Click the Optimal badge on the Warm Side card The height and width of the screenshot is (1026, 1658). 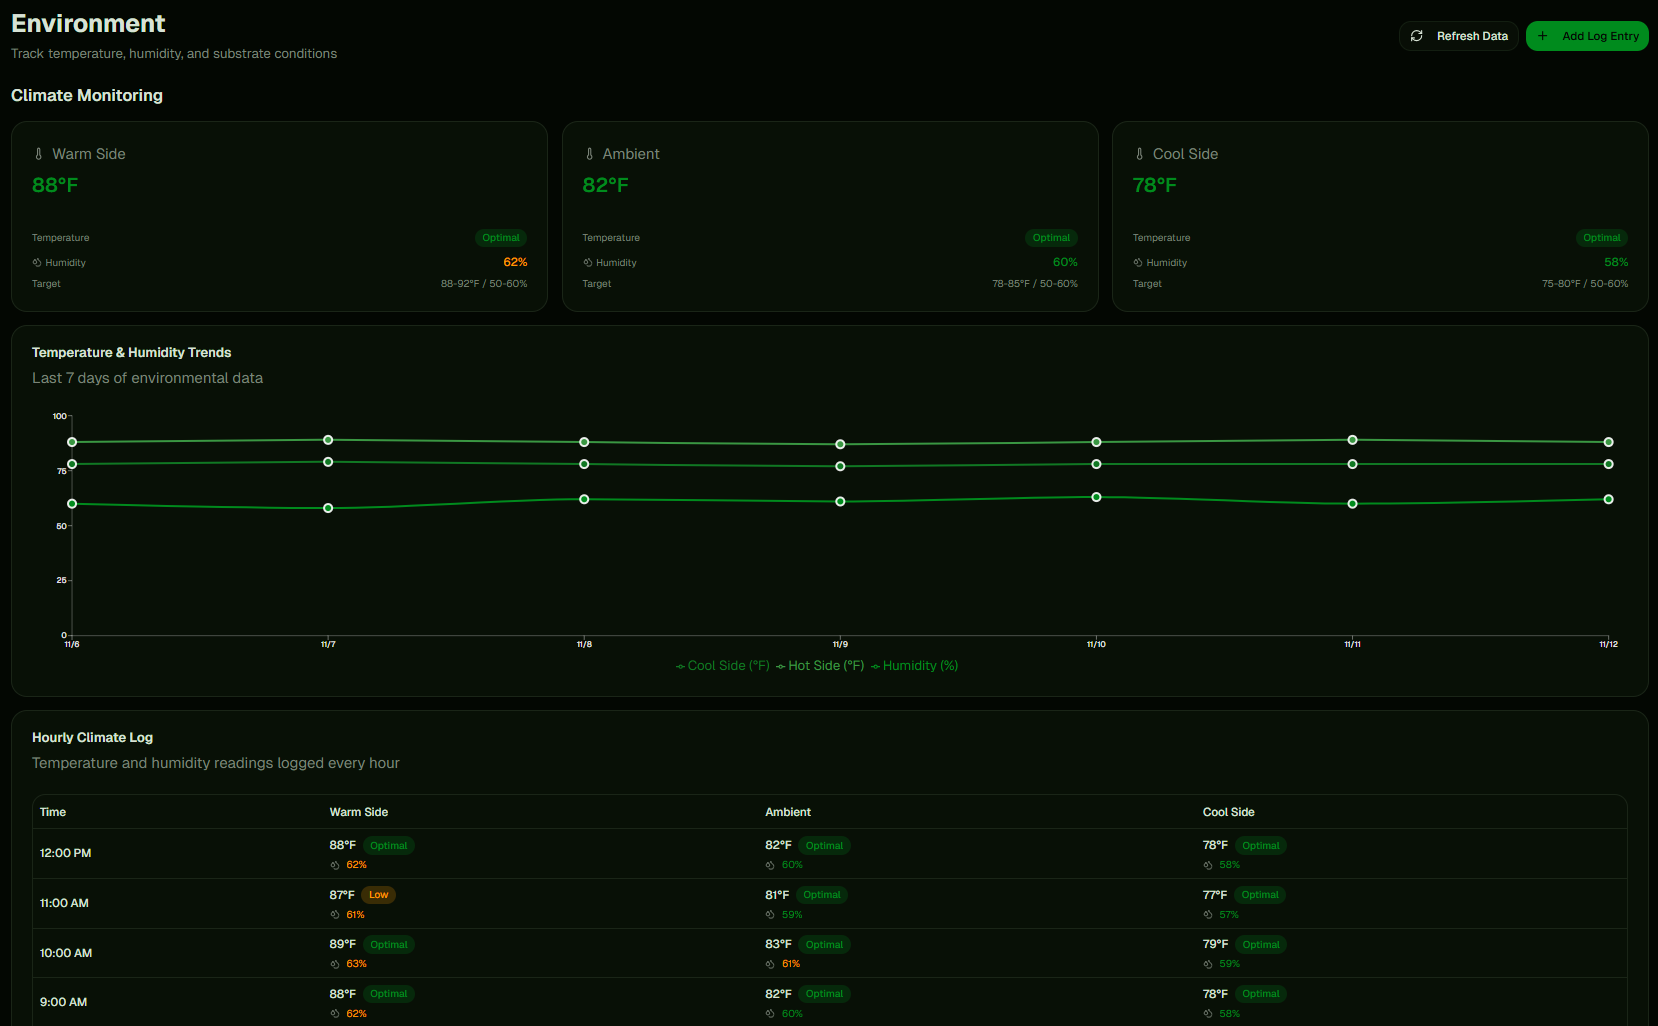tap(501, 238)
